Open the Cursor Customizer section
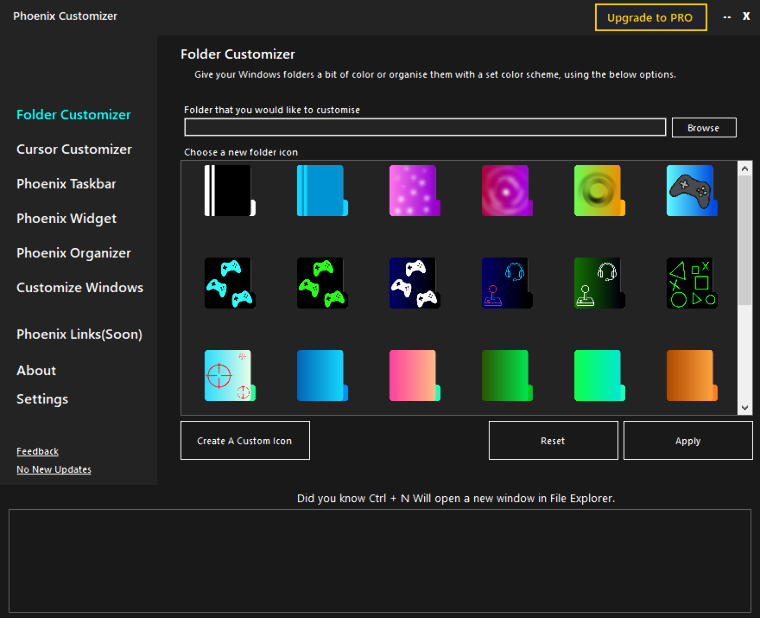 [x=74, y=149]
